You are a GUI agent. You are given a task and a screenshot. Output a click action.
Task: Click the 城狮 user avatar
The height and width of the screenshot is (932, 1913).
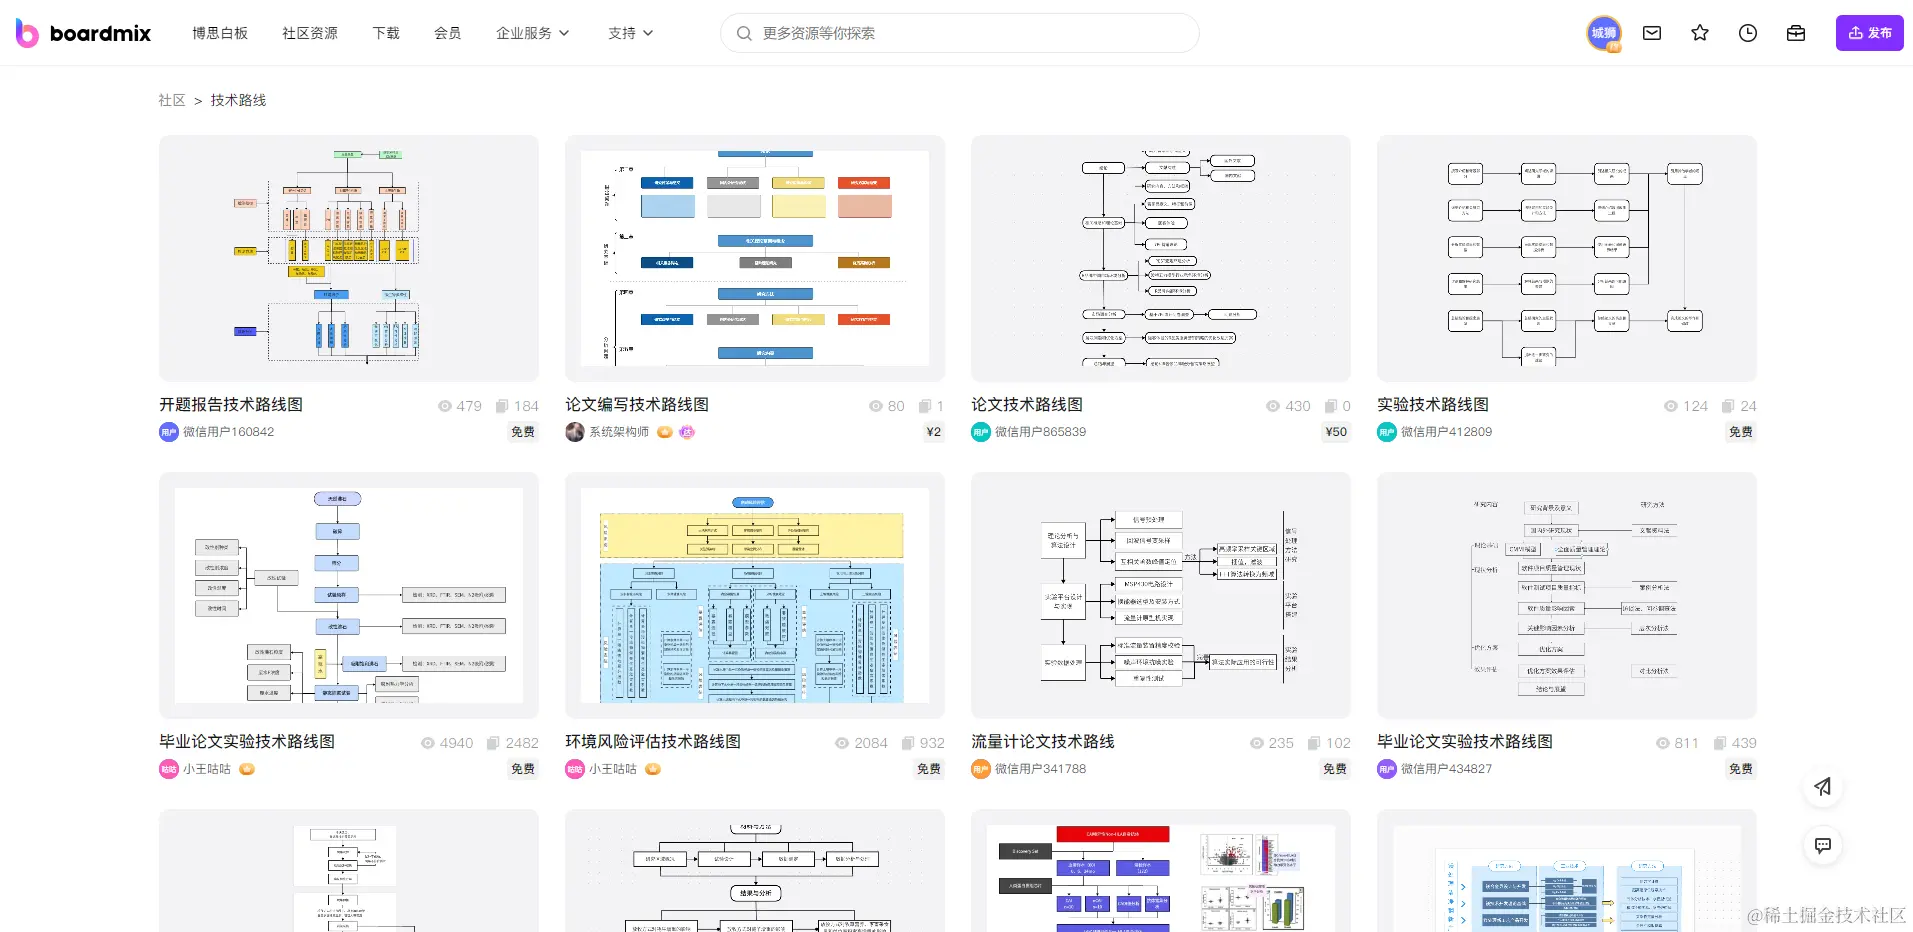pos(1604,33)
